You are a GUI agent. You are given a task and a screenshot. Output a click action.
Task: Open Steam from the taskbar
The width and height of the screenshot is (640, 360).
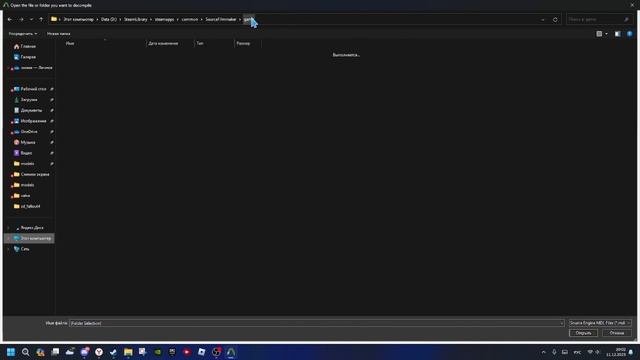click(113, 352)
